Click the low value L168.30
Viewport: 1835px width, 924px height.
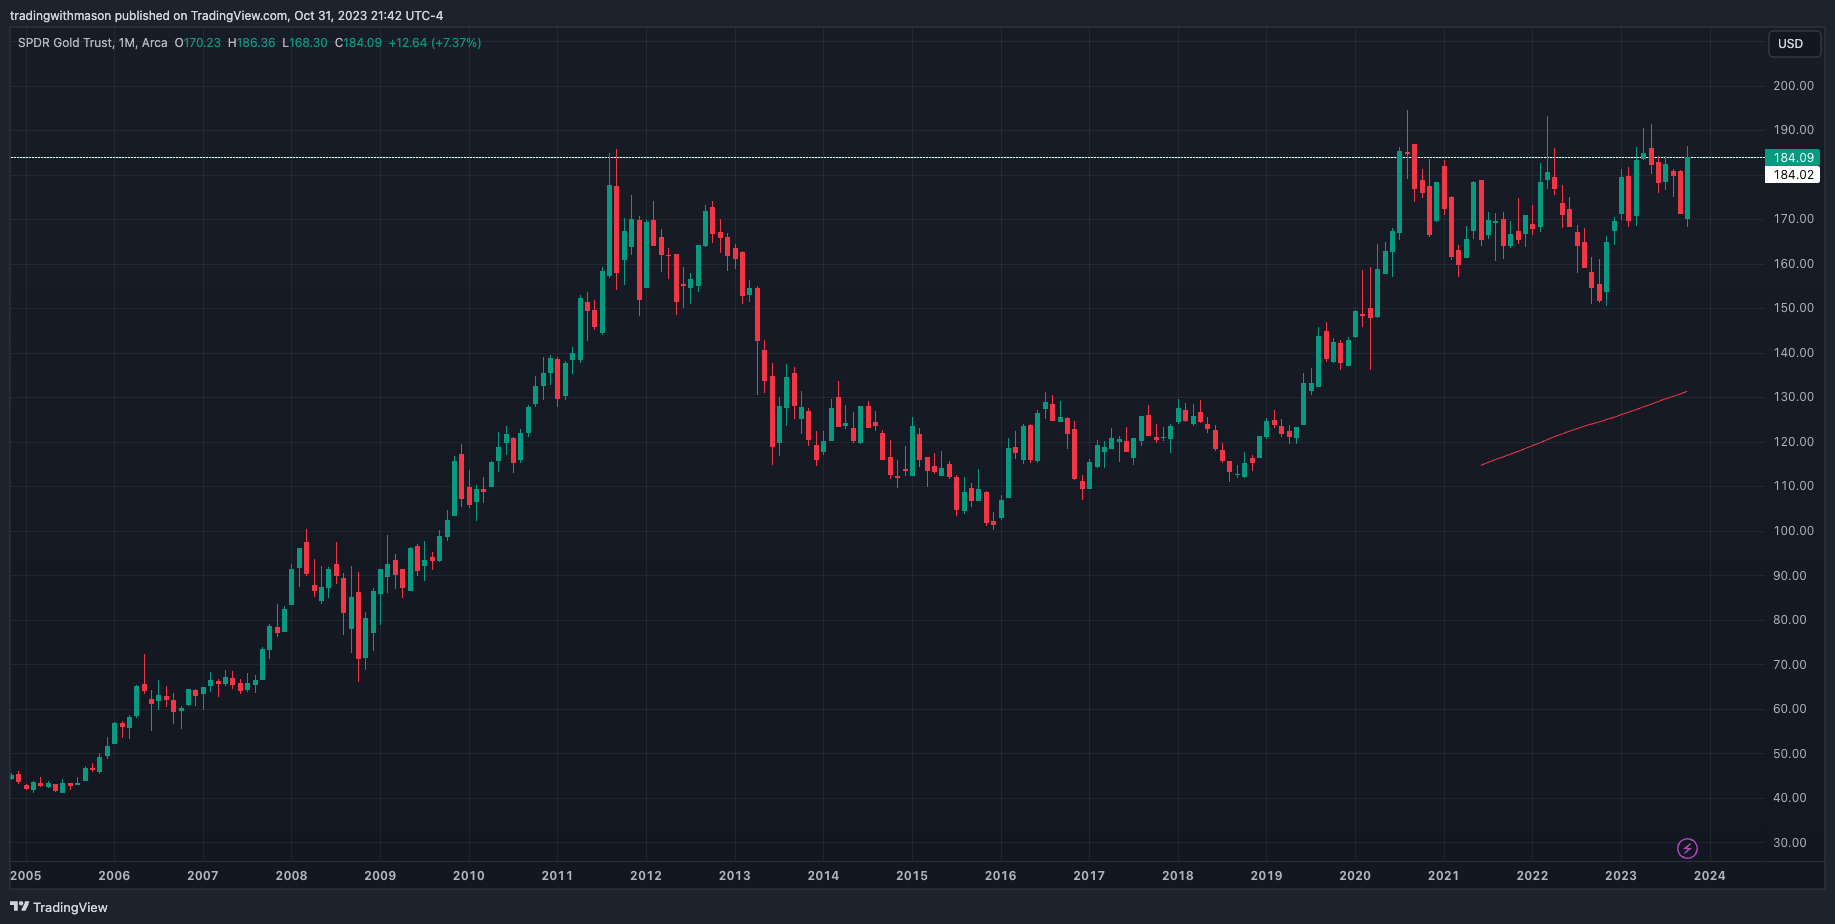(x=305, y=43)
